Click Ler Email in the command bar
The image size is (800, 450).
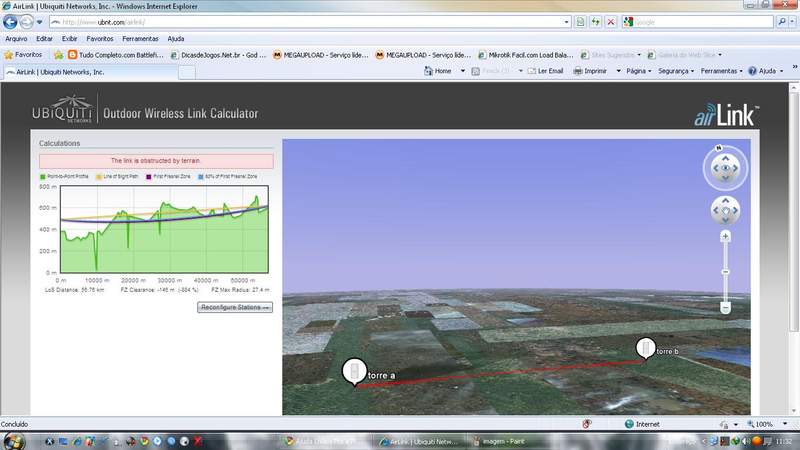[x=545, y=71]
